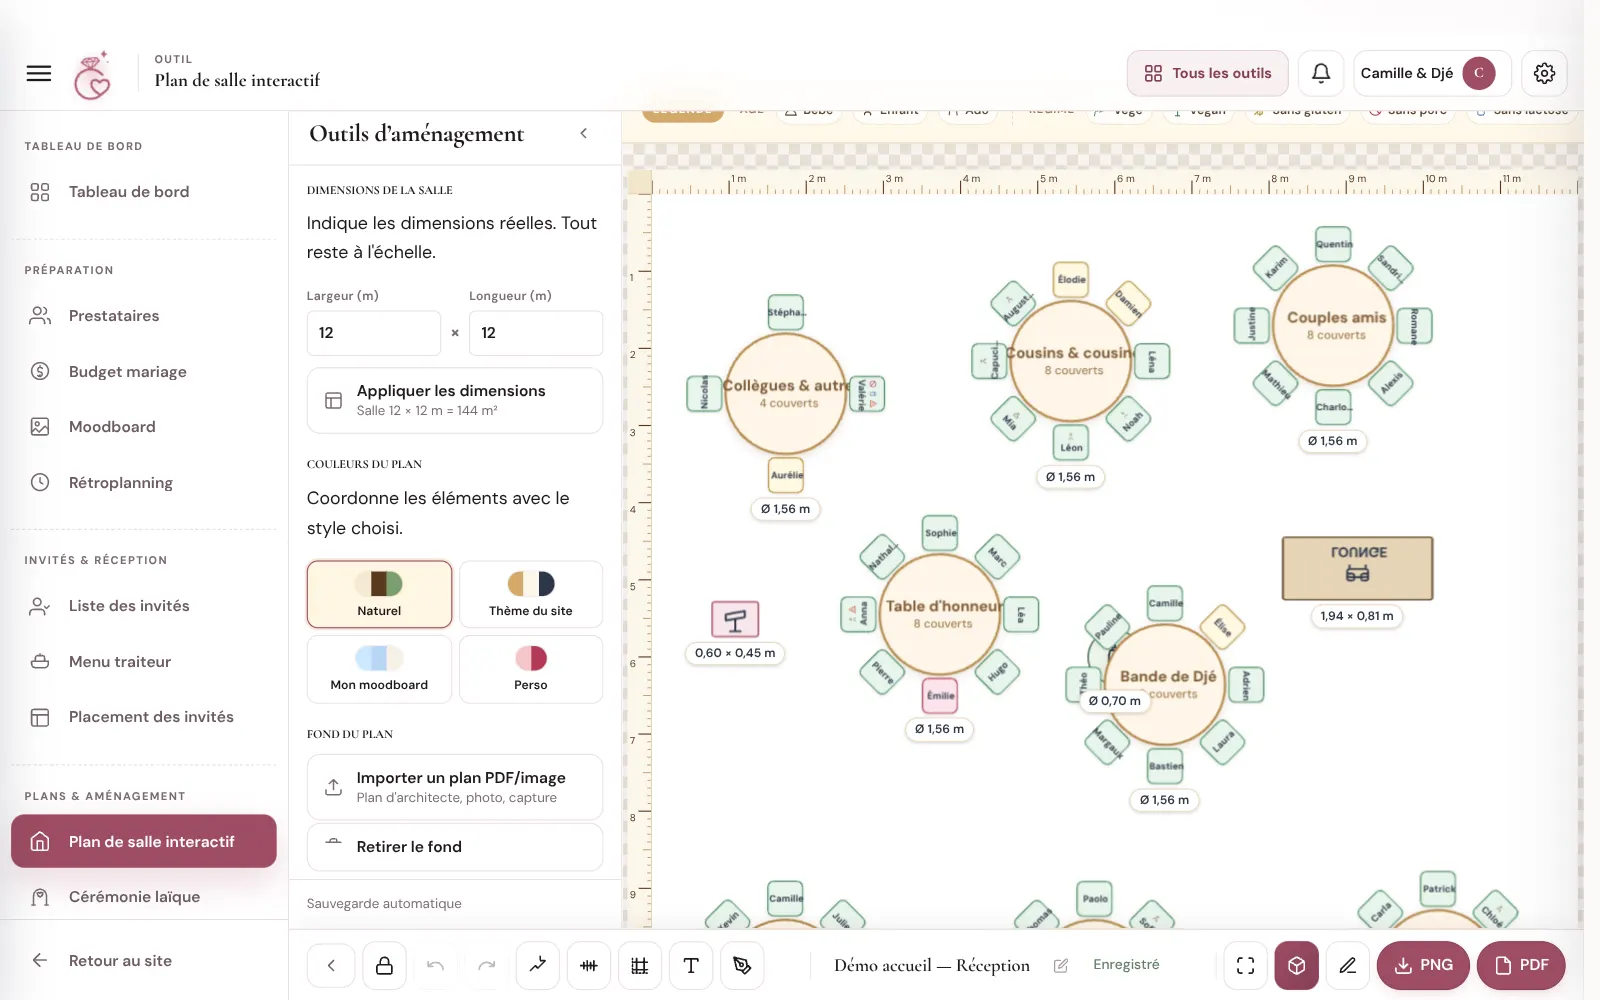Toggle the grid icon
This screenshot has width=1600, height=1000.
tap(640, 965)
